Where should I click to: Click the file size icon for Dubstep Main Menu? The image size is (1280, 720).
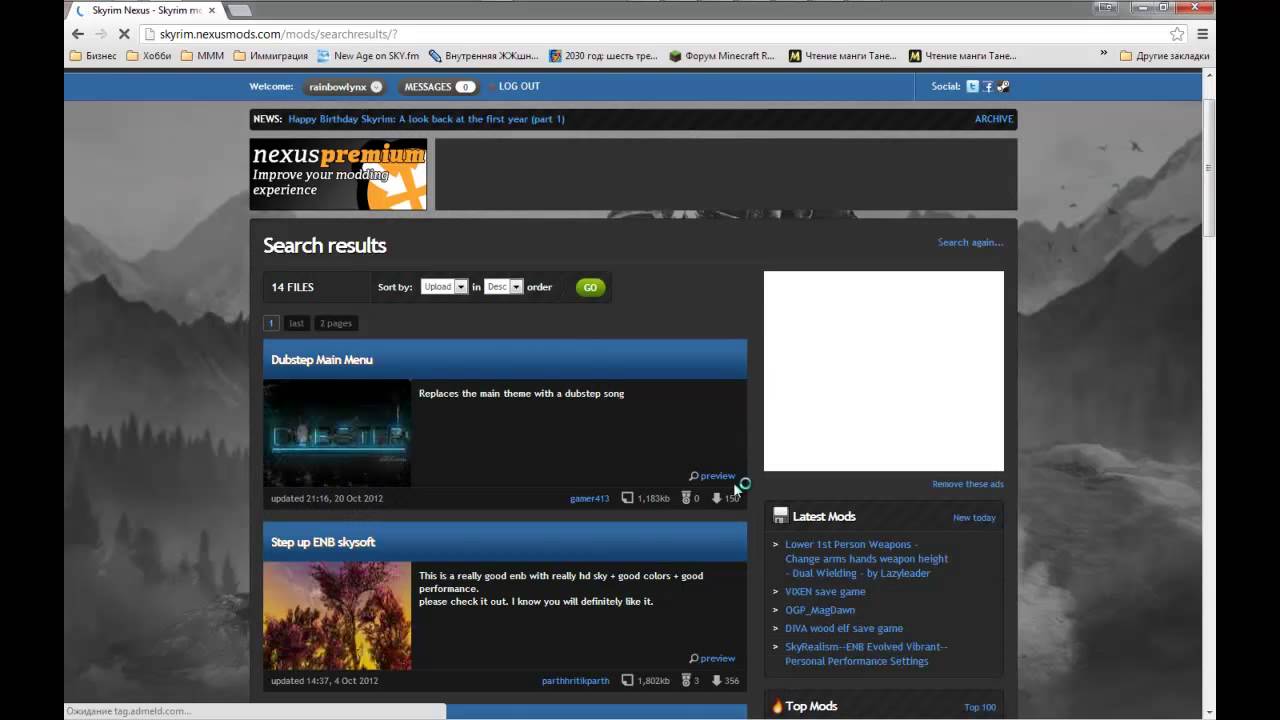[627, 498]
